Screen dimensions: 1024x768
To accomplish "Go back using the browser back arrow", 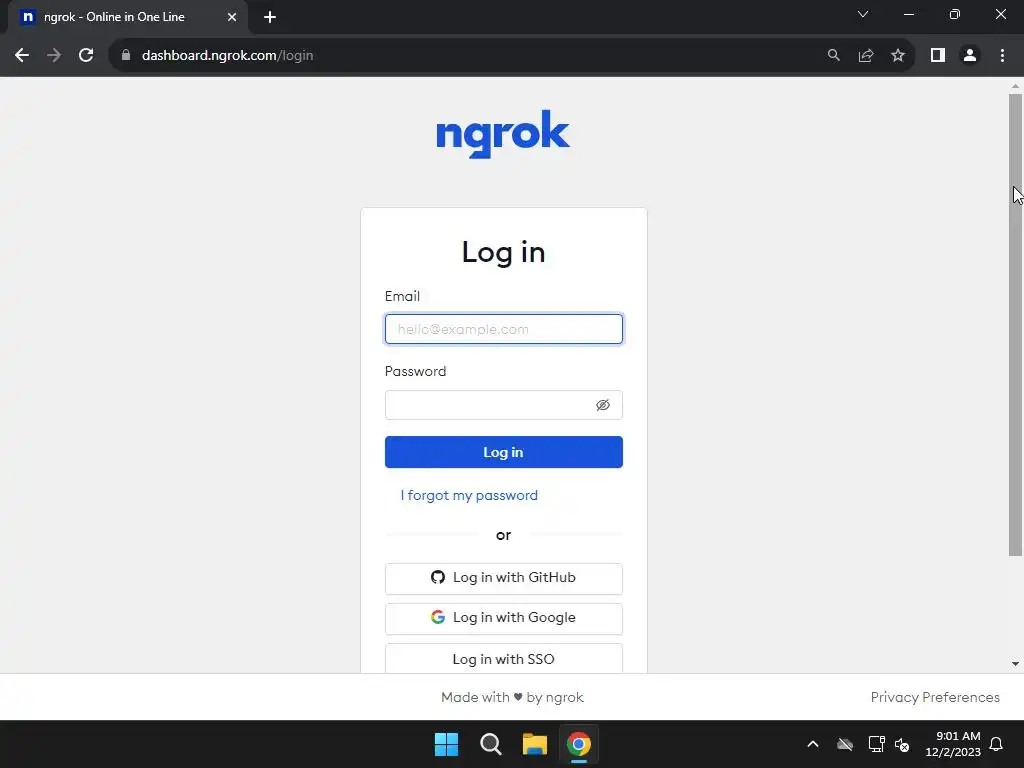I will [x=22, y=56].
